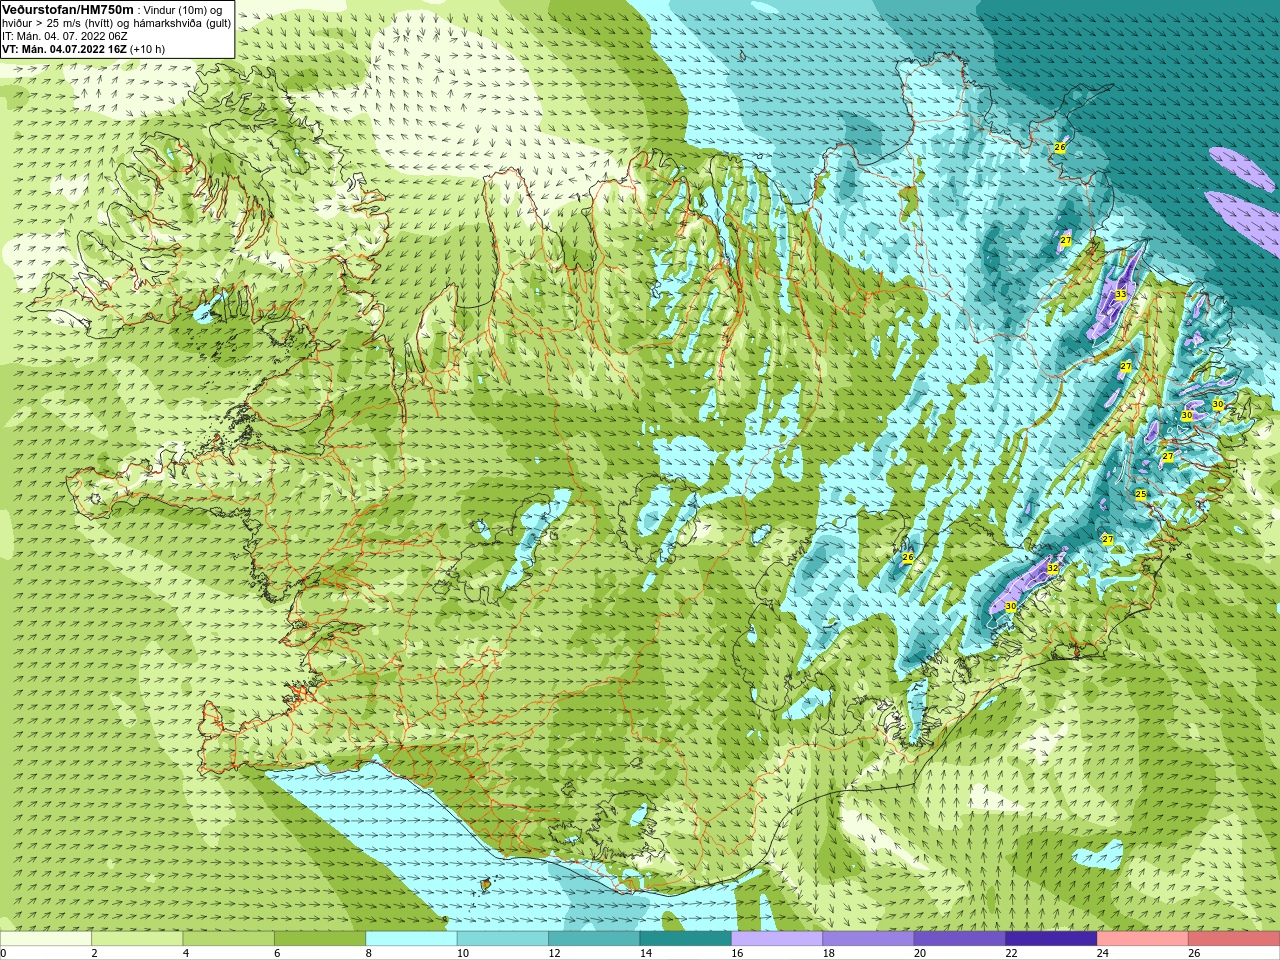Select the violet 20–22 m/s legend swatch

(960, 939)
